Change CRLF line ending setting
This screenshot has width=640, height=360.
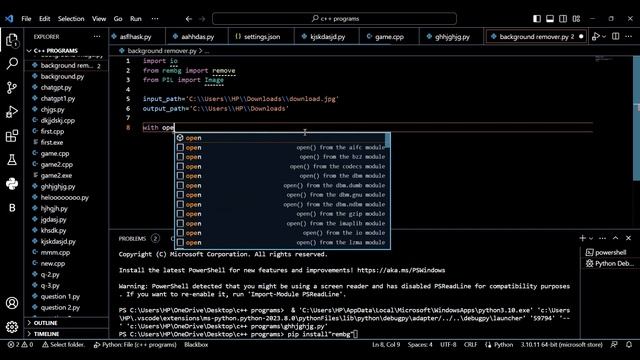(470, 345)
